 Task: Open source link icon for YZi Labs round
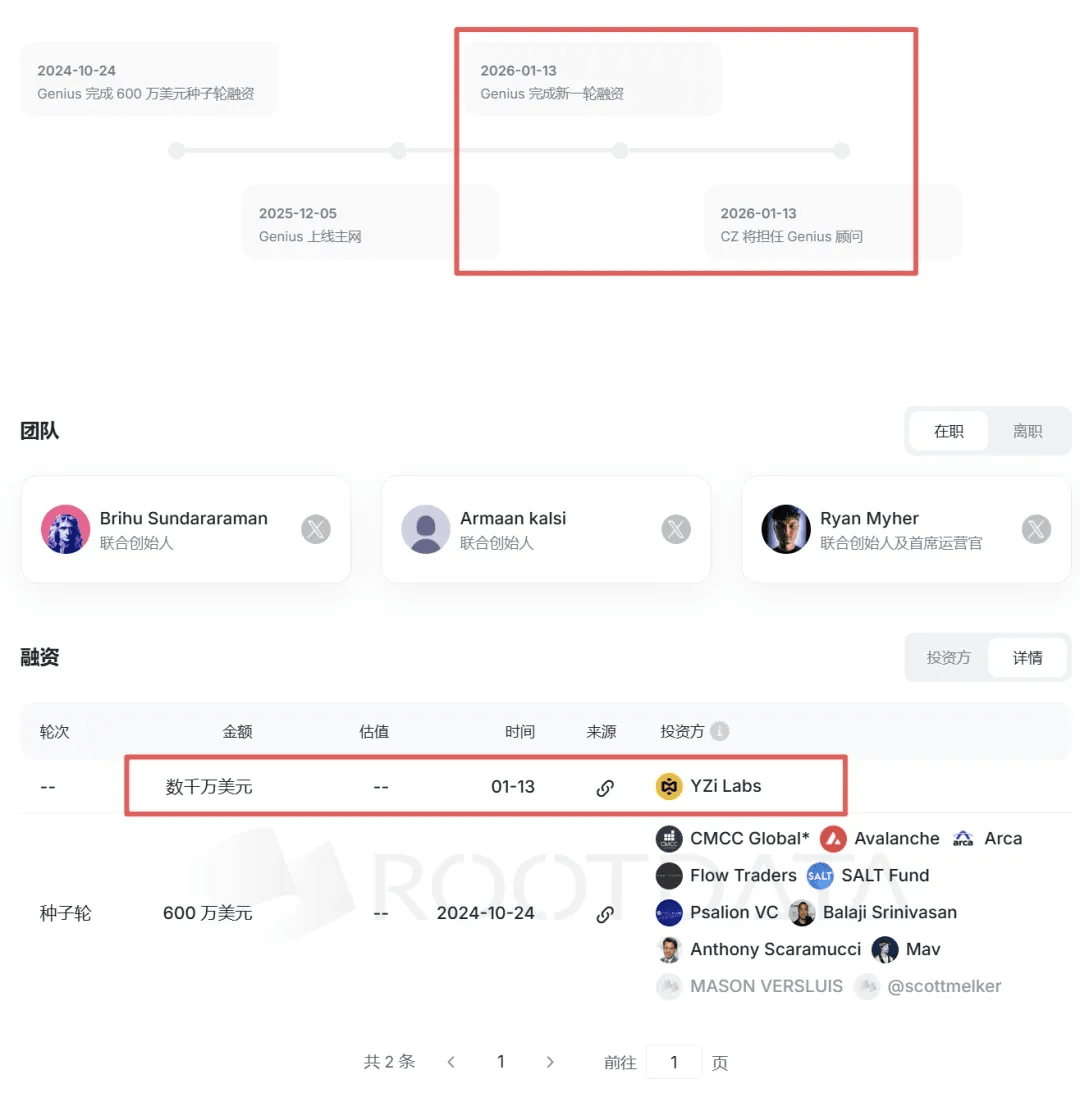pyautogui.click(x=604, y=788)
